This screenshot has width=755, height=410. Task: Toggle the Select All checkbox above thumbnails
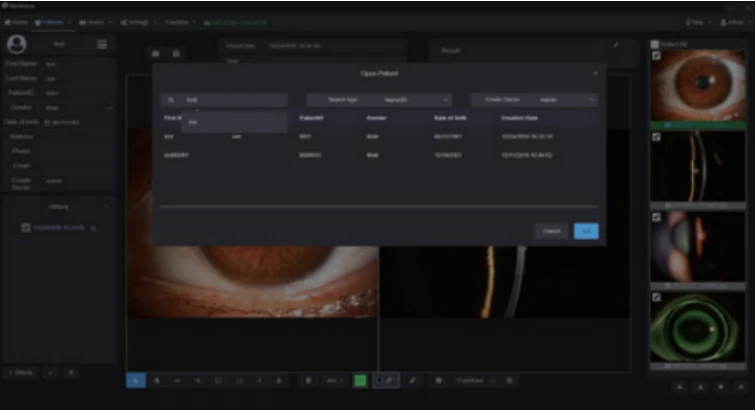point(655,44)
